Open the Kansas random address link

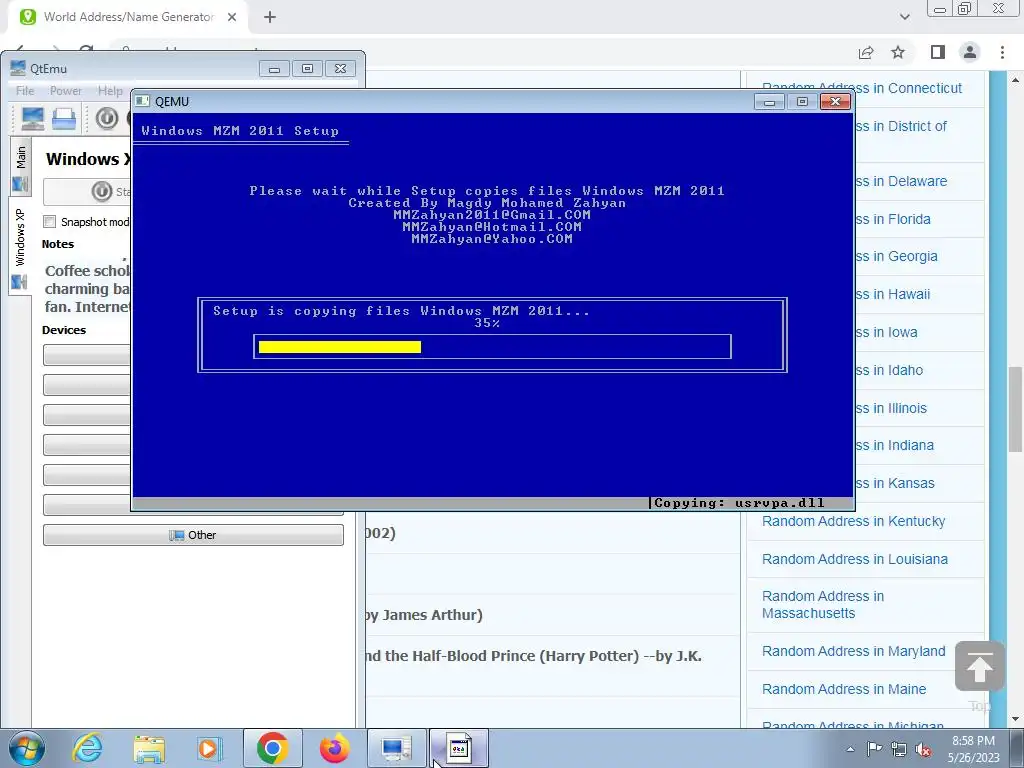coord(895,483)
